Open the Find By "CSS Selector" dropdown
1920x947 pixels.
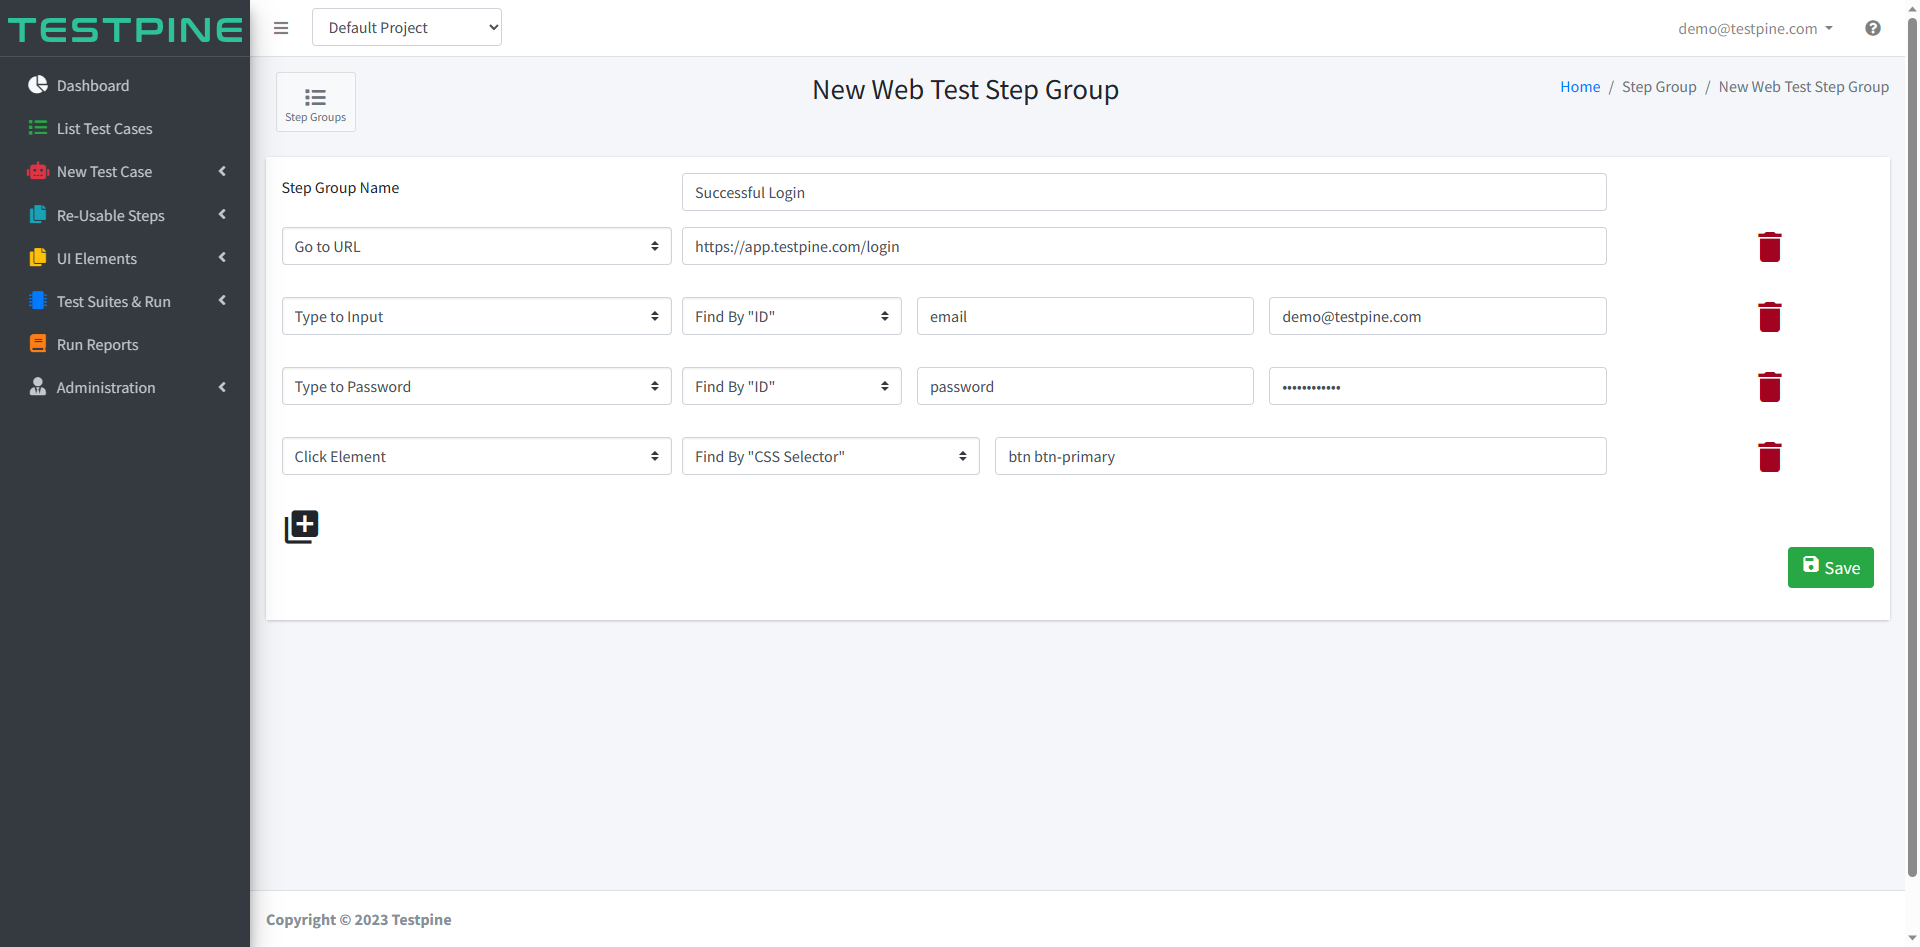[x=831, y=456]
